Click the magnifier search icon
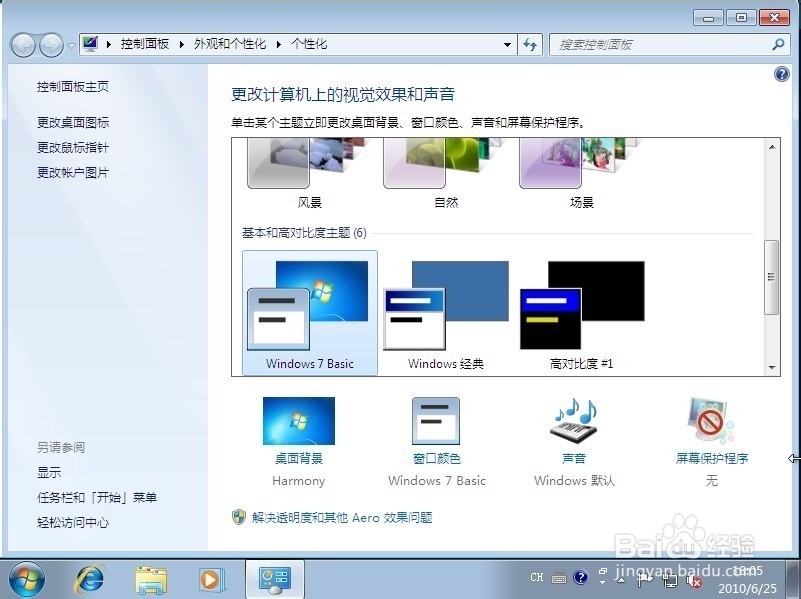Viewport: 801px width, 599px height. point(778,44)
